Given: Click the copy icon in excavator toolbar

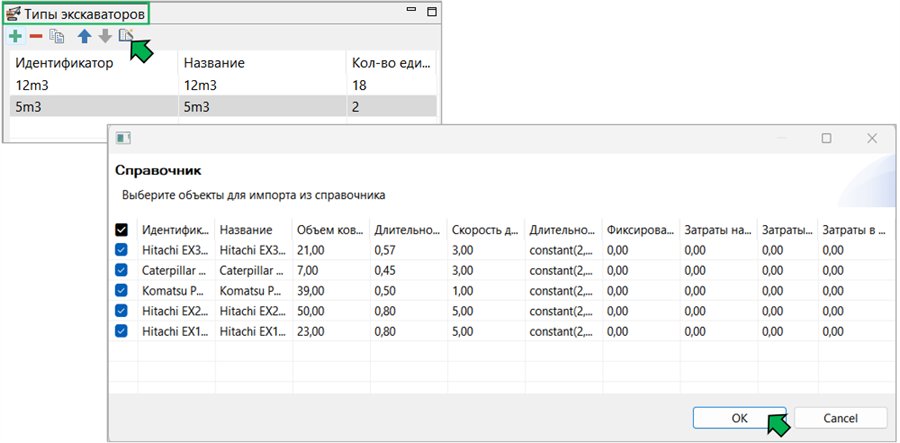Looking at the screenshot, I should 56,37.
